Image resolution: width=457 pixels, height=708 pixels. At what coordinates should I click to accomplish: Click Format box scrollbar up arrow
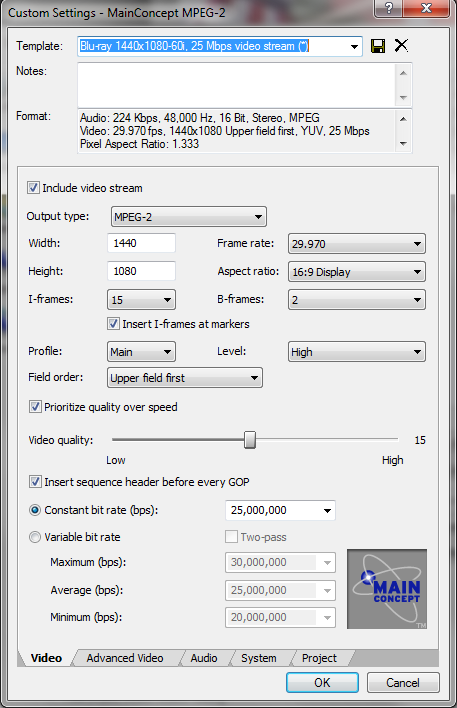[x=403, y=119]
